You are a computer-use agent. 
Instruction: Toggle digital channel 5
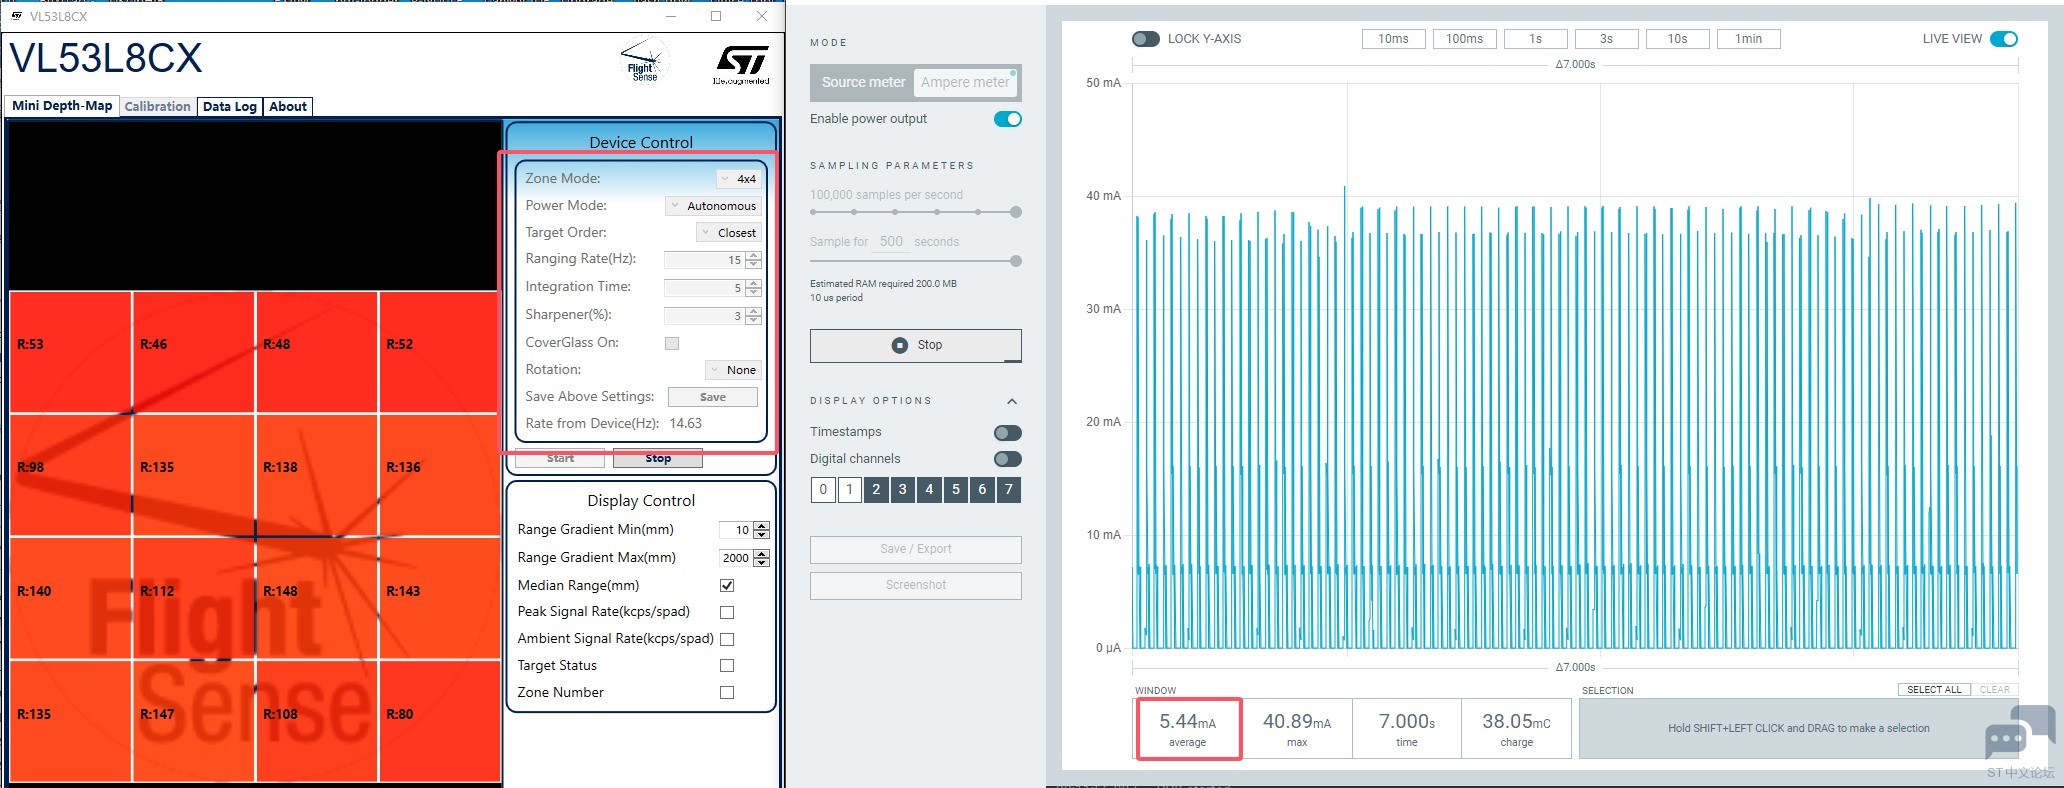(956, 490)
